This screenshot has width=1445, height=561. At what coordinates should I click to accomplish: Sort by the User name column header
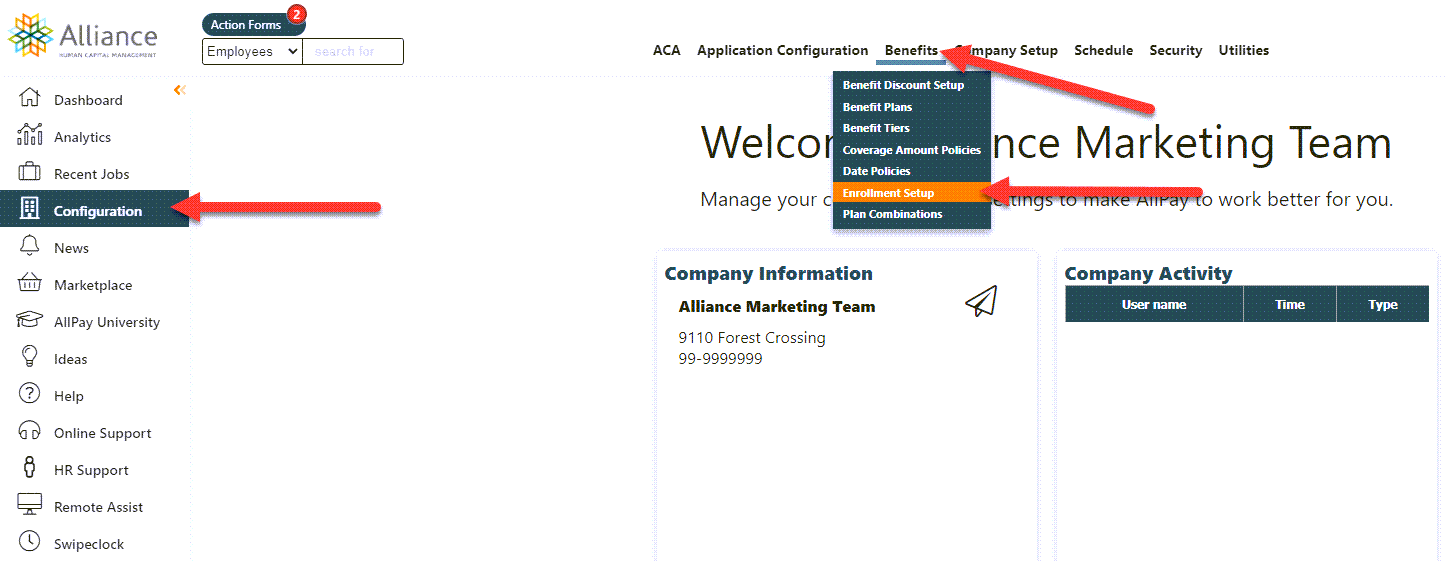pos(1154,304)
